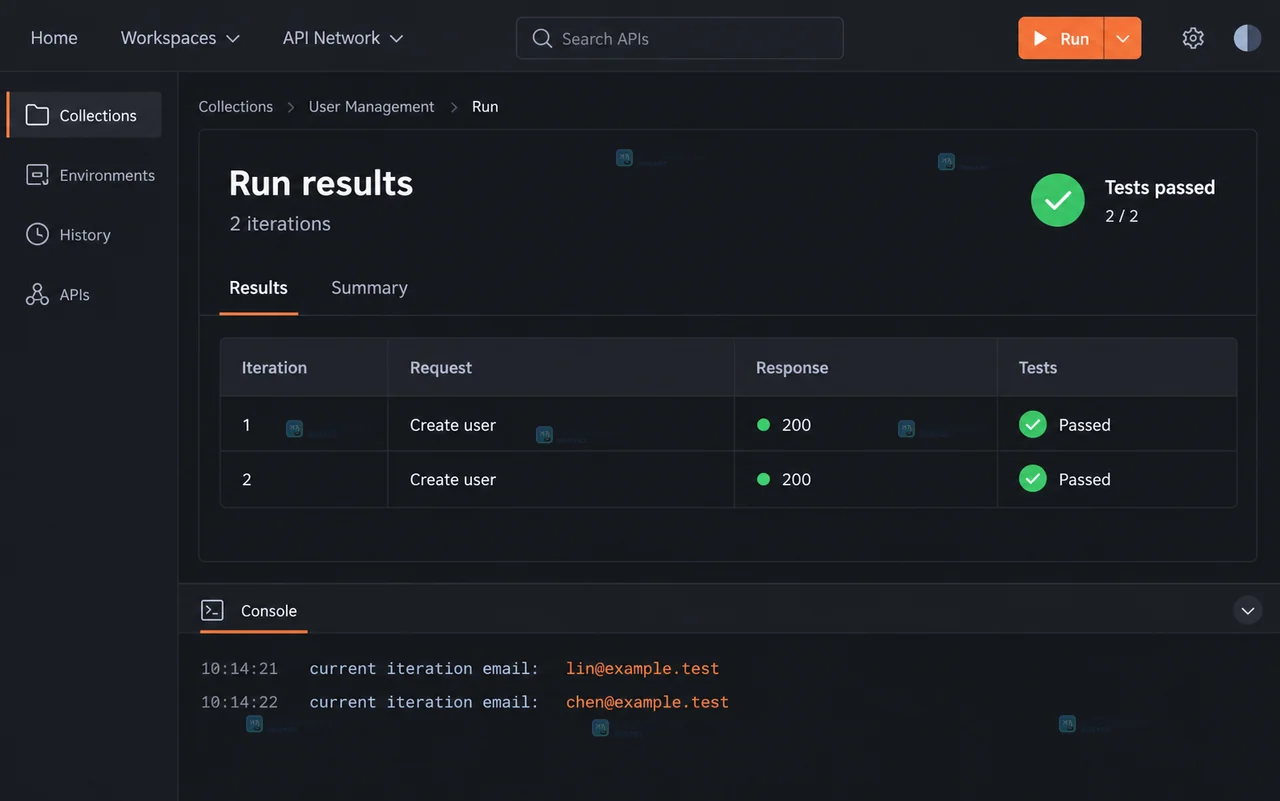This screenshot has height=801, width=1280.
Task: Collapse the Console panel with chevron
Action: click(x=1248, y=610)
